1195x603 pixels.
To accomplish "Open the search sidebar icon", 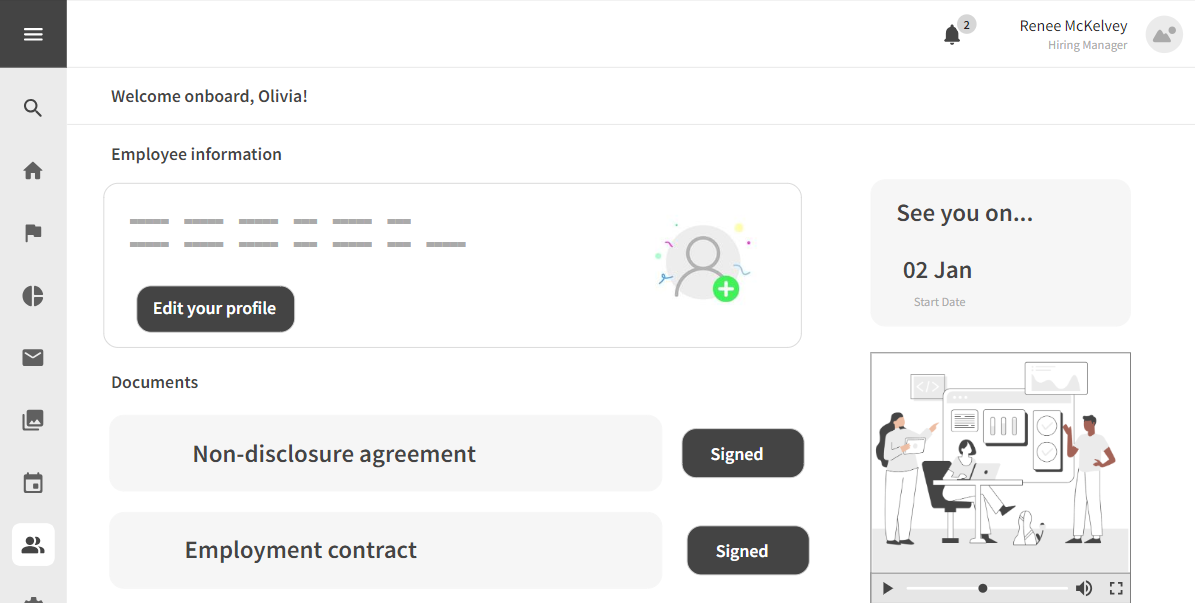I will click(x=33, y=107).
